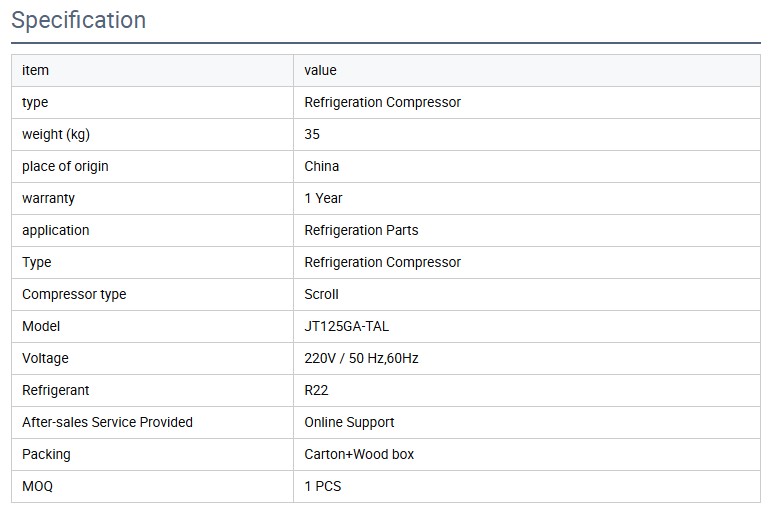This screenshot has height=512, width=776.
Task: Select the 'item' column header
Action: [35, 70]
